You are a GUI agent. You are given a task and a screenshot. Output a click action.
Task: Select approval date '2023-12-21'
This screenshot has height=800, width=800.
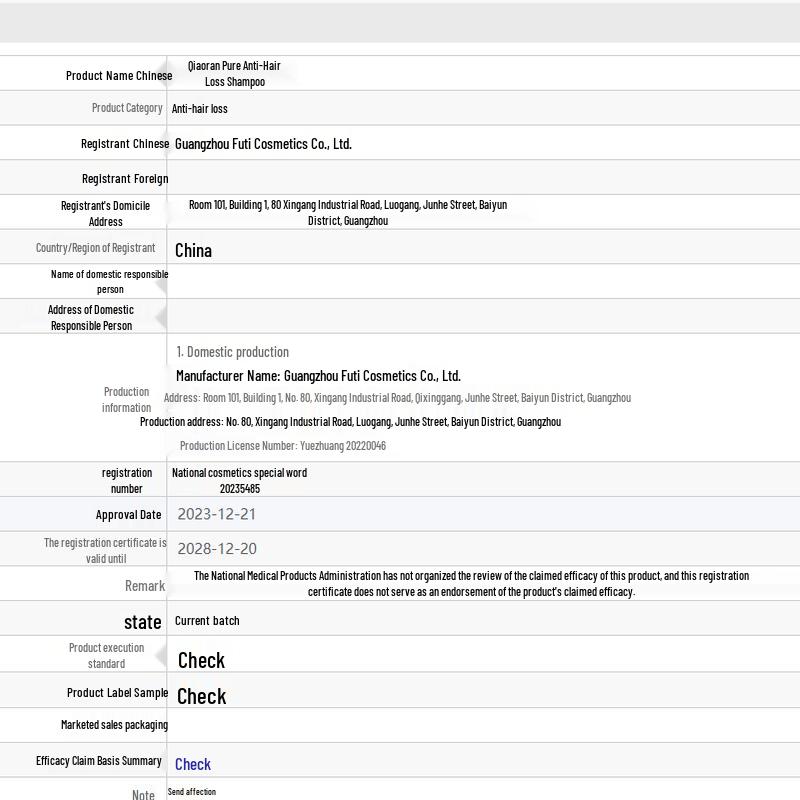pos(216,514)
